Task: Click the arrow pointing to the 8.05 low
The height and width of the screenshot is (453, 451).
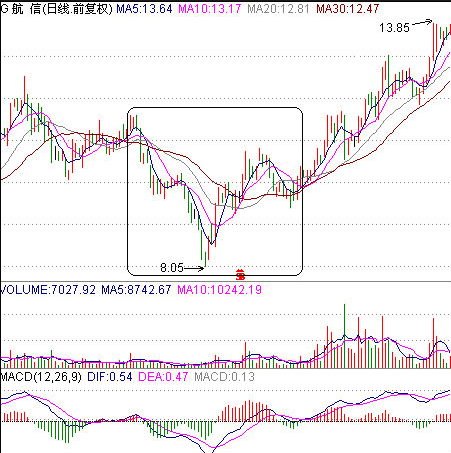Action: pos(194,268)
